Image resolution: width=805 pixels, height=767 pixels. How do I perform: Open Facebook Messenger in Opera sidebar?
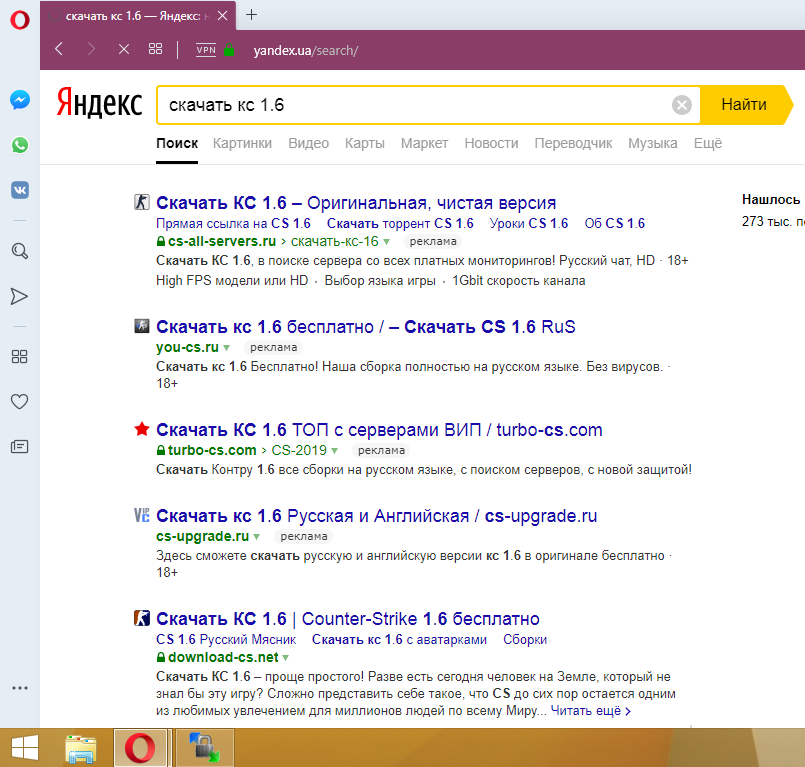click(20, 100)
